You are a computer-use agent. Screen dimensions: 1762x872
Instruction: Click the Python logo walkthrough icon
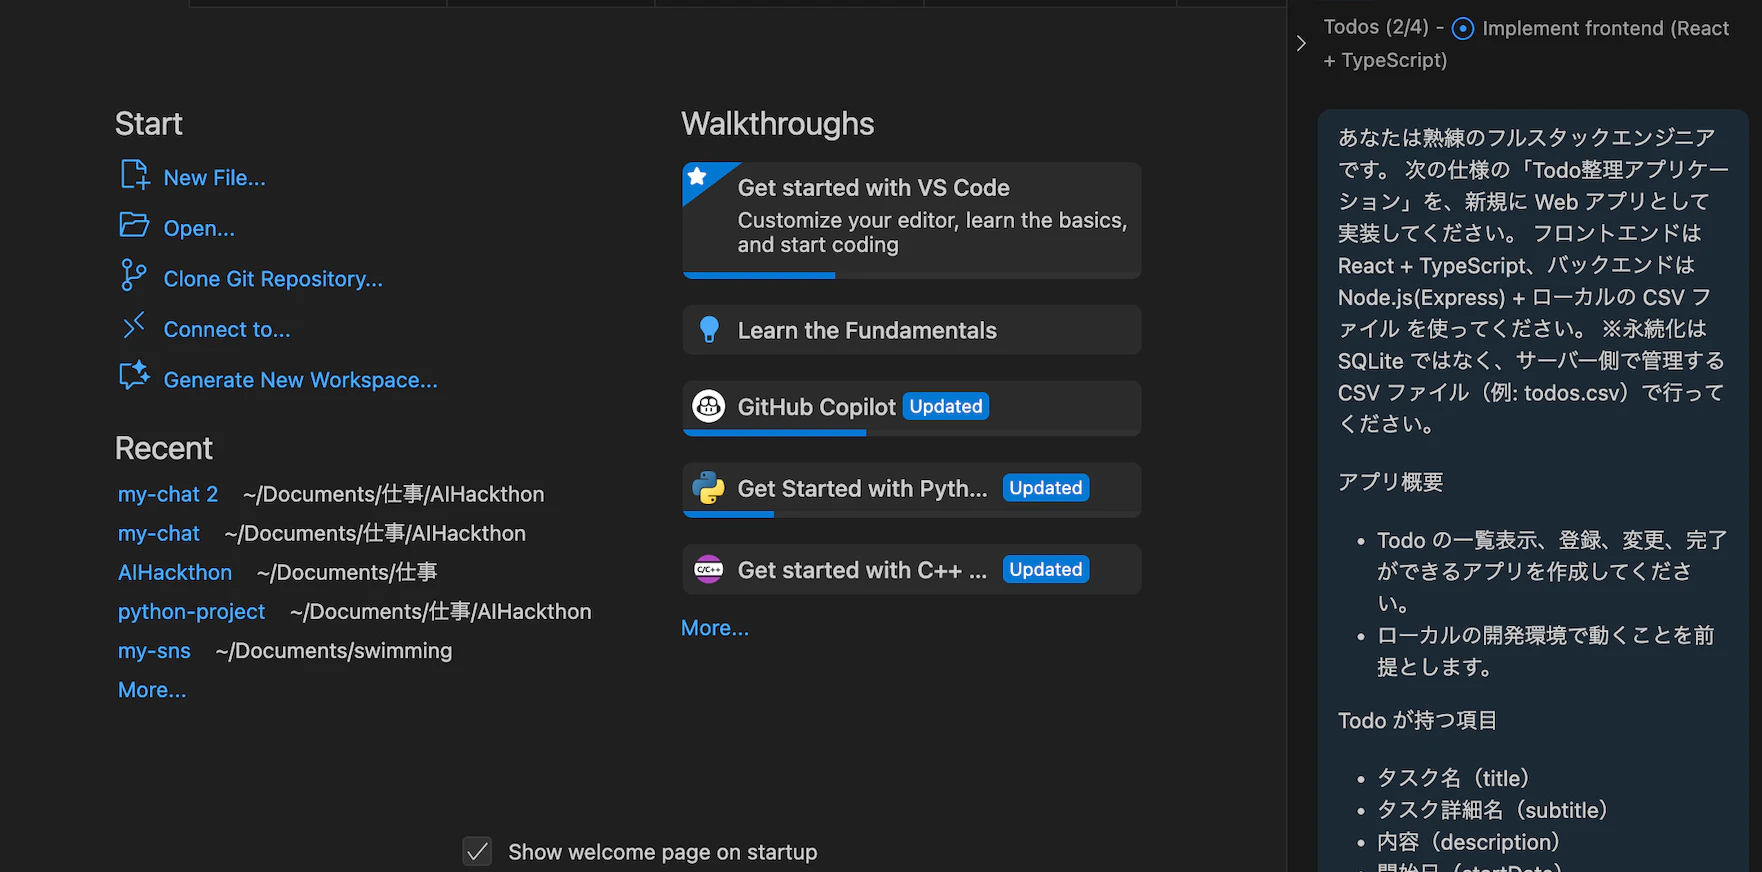(x=709, y=488)
